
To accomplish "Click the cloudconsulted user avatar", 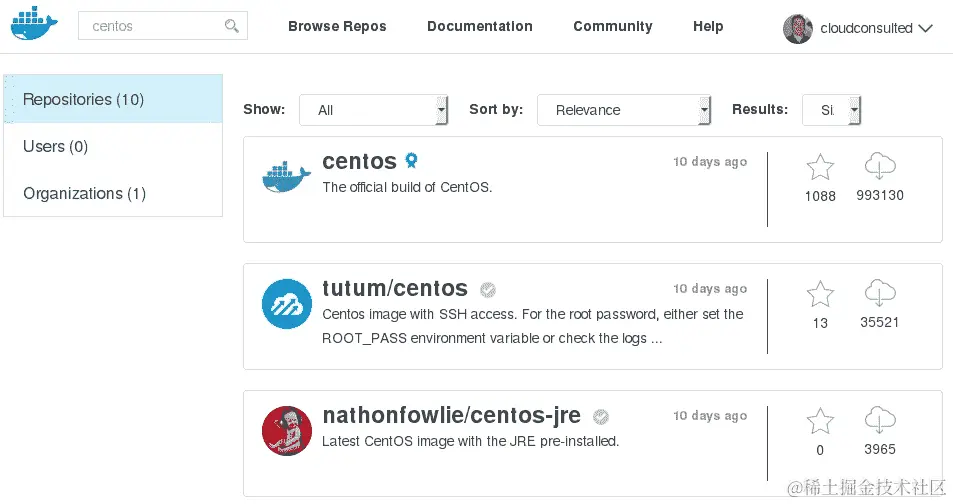I will coord(797,29).
